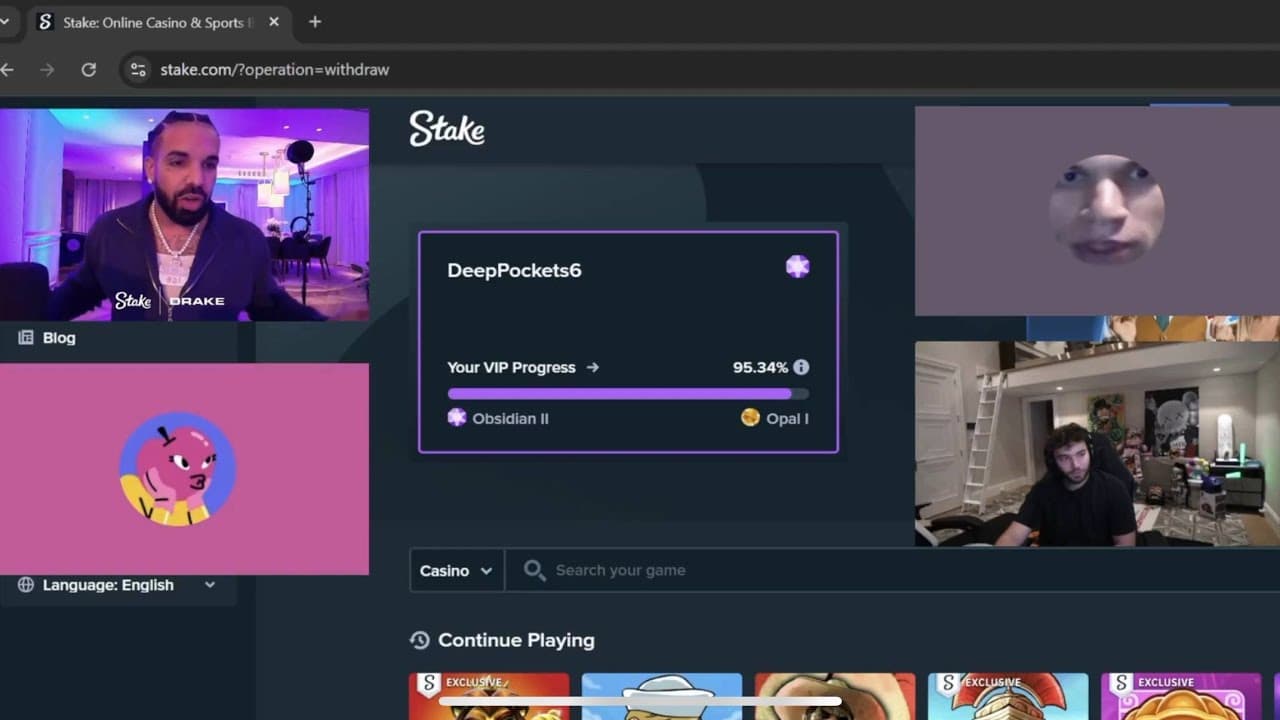Click the address bar URL stake.com

coord(274,69)
